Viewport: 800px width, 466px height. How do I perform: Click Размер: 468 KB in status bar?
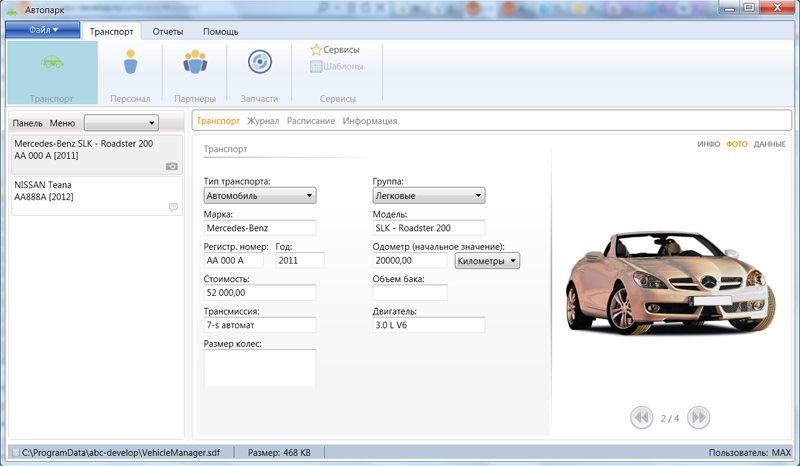click(279, 453)
